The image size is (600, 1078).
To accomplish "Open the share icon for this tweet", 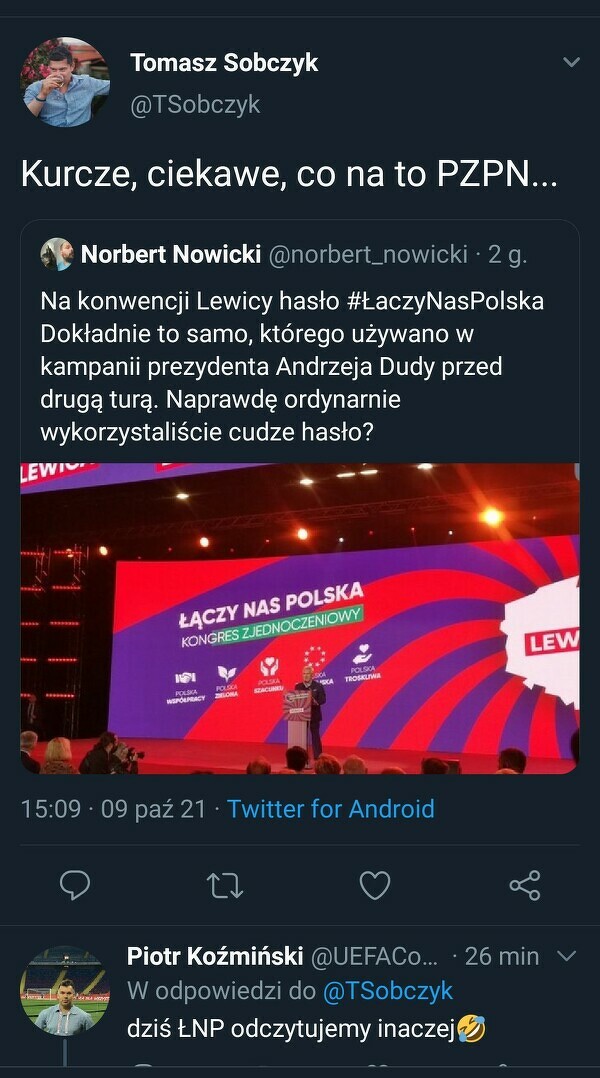I will [x=525, y=885].
